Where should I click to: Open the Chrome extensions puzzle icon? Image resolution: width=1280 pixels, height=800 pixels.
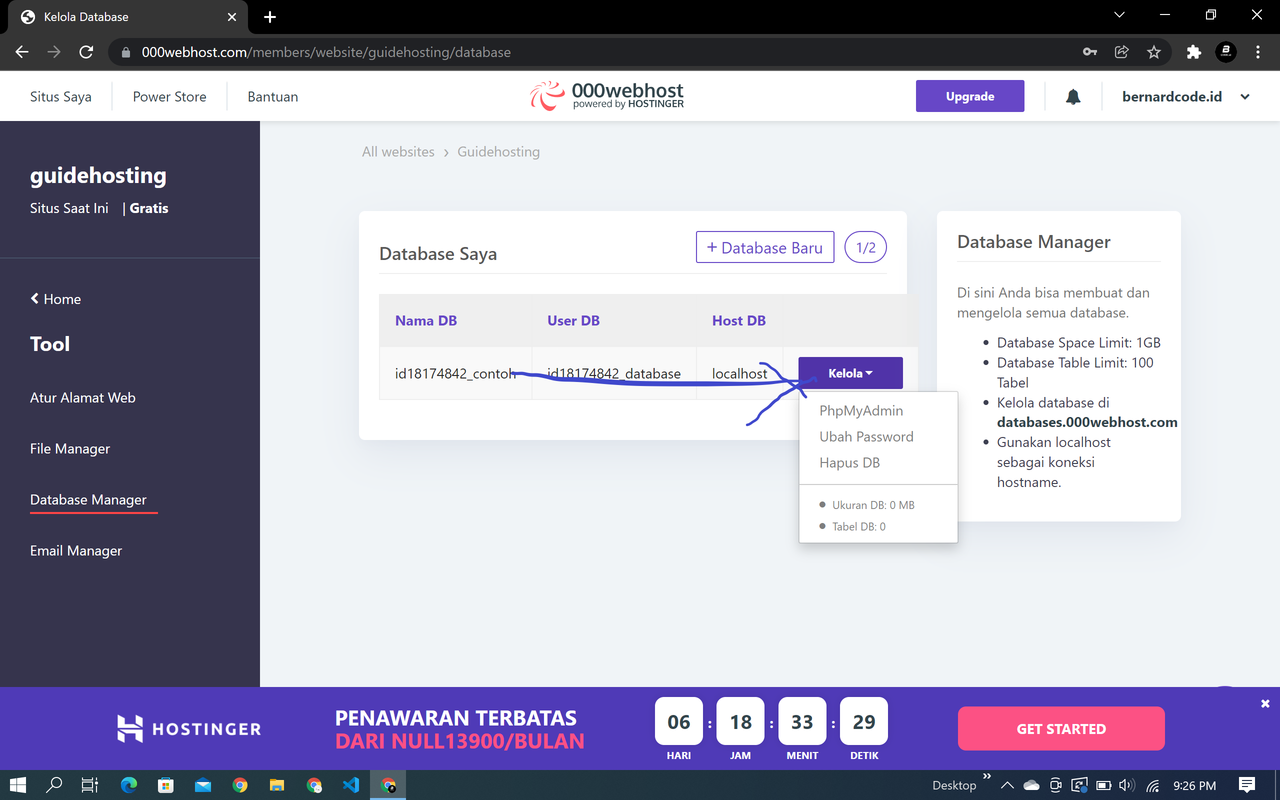(x=1193, y=52)
